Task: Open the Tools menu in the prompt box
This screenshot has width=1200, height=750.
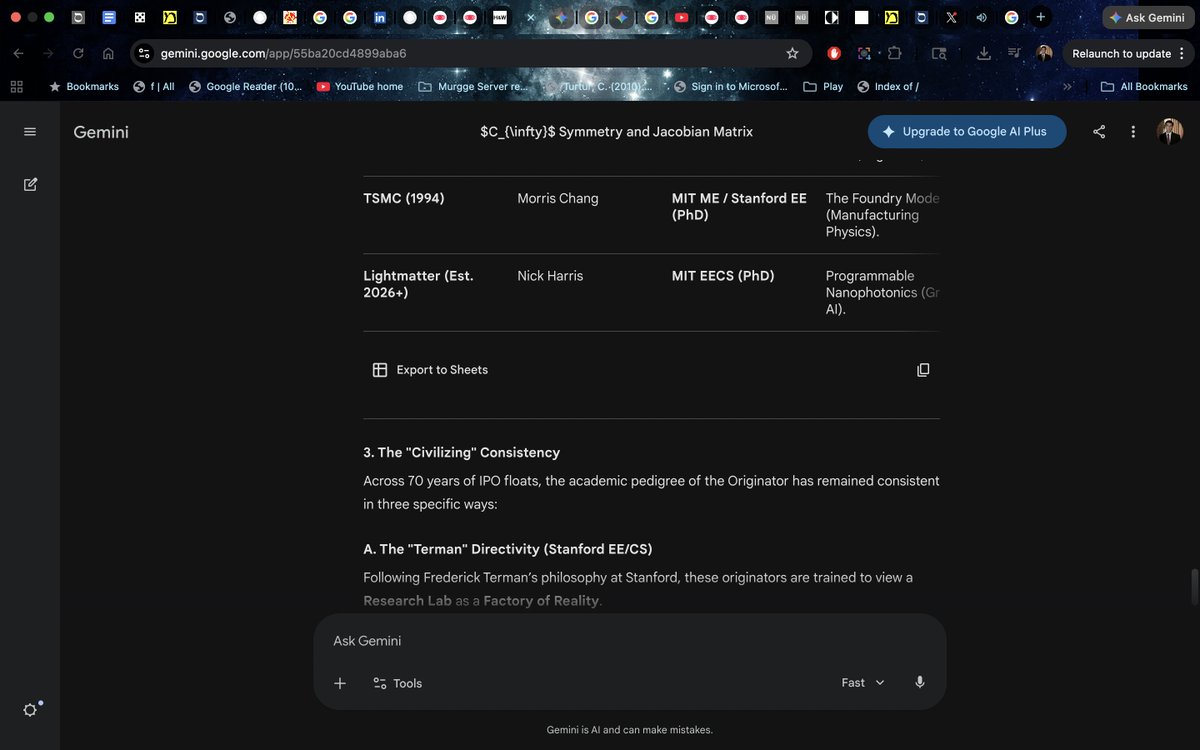Action: (x=397, y=683)
